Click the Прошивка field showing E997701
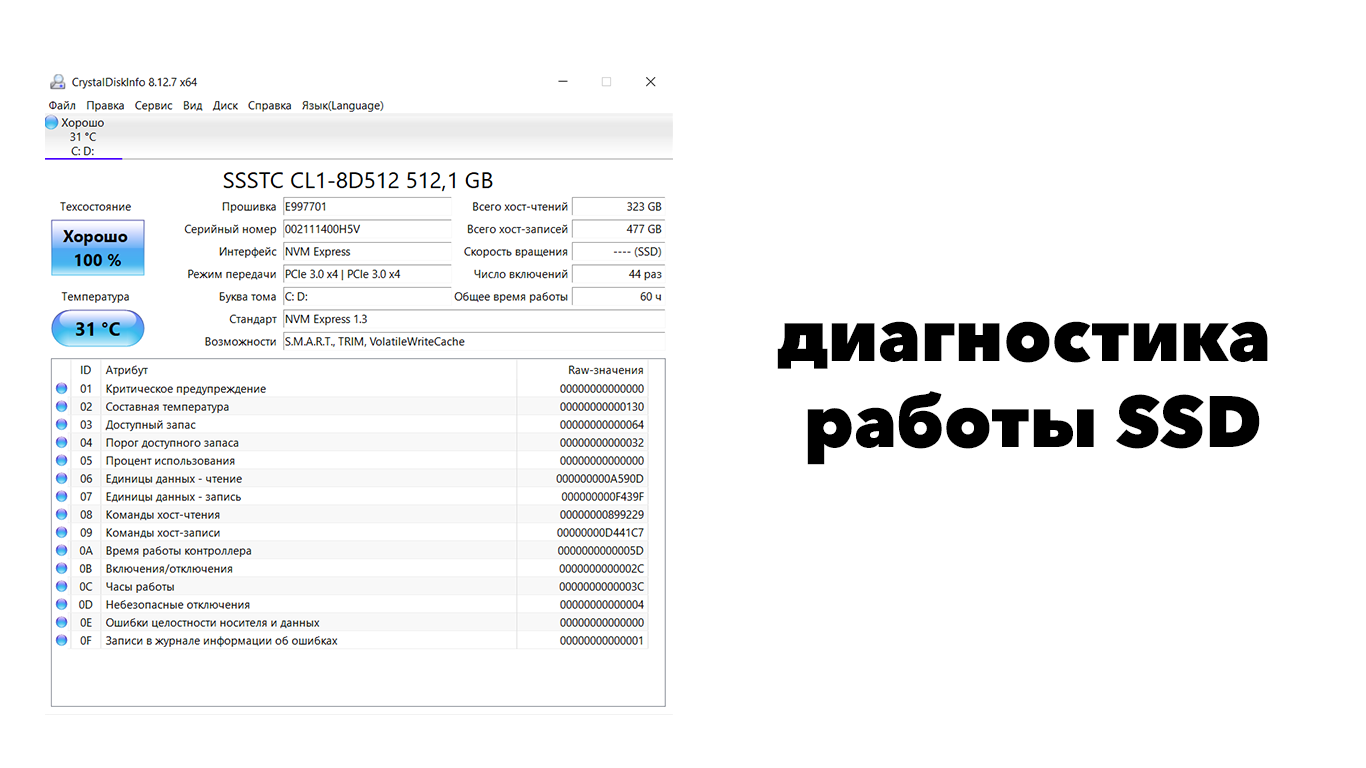1366x768 pixels. (x=367, y=207)
